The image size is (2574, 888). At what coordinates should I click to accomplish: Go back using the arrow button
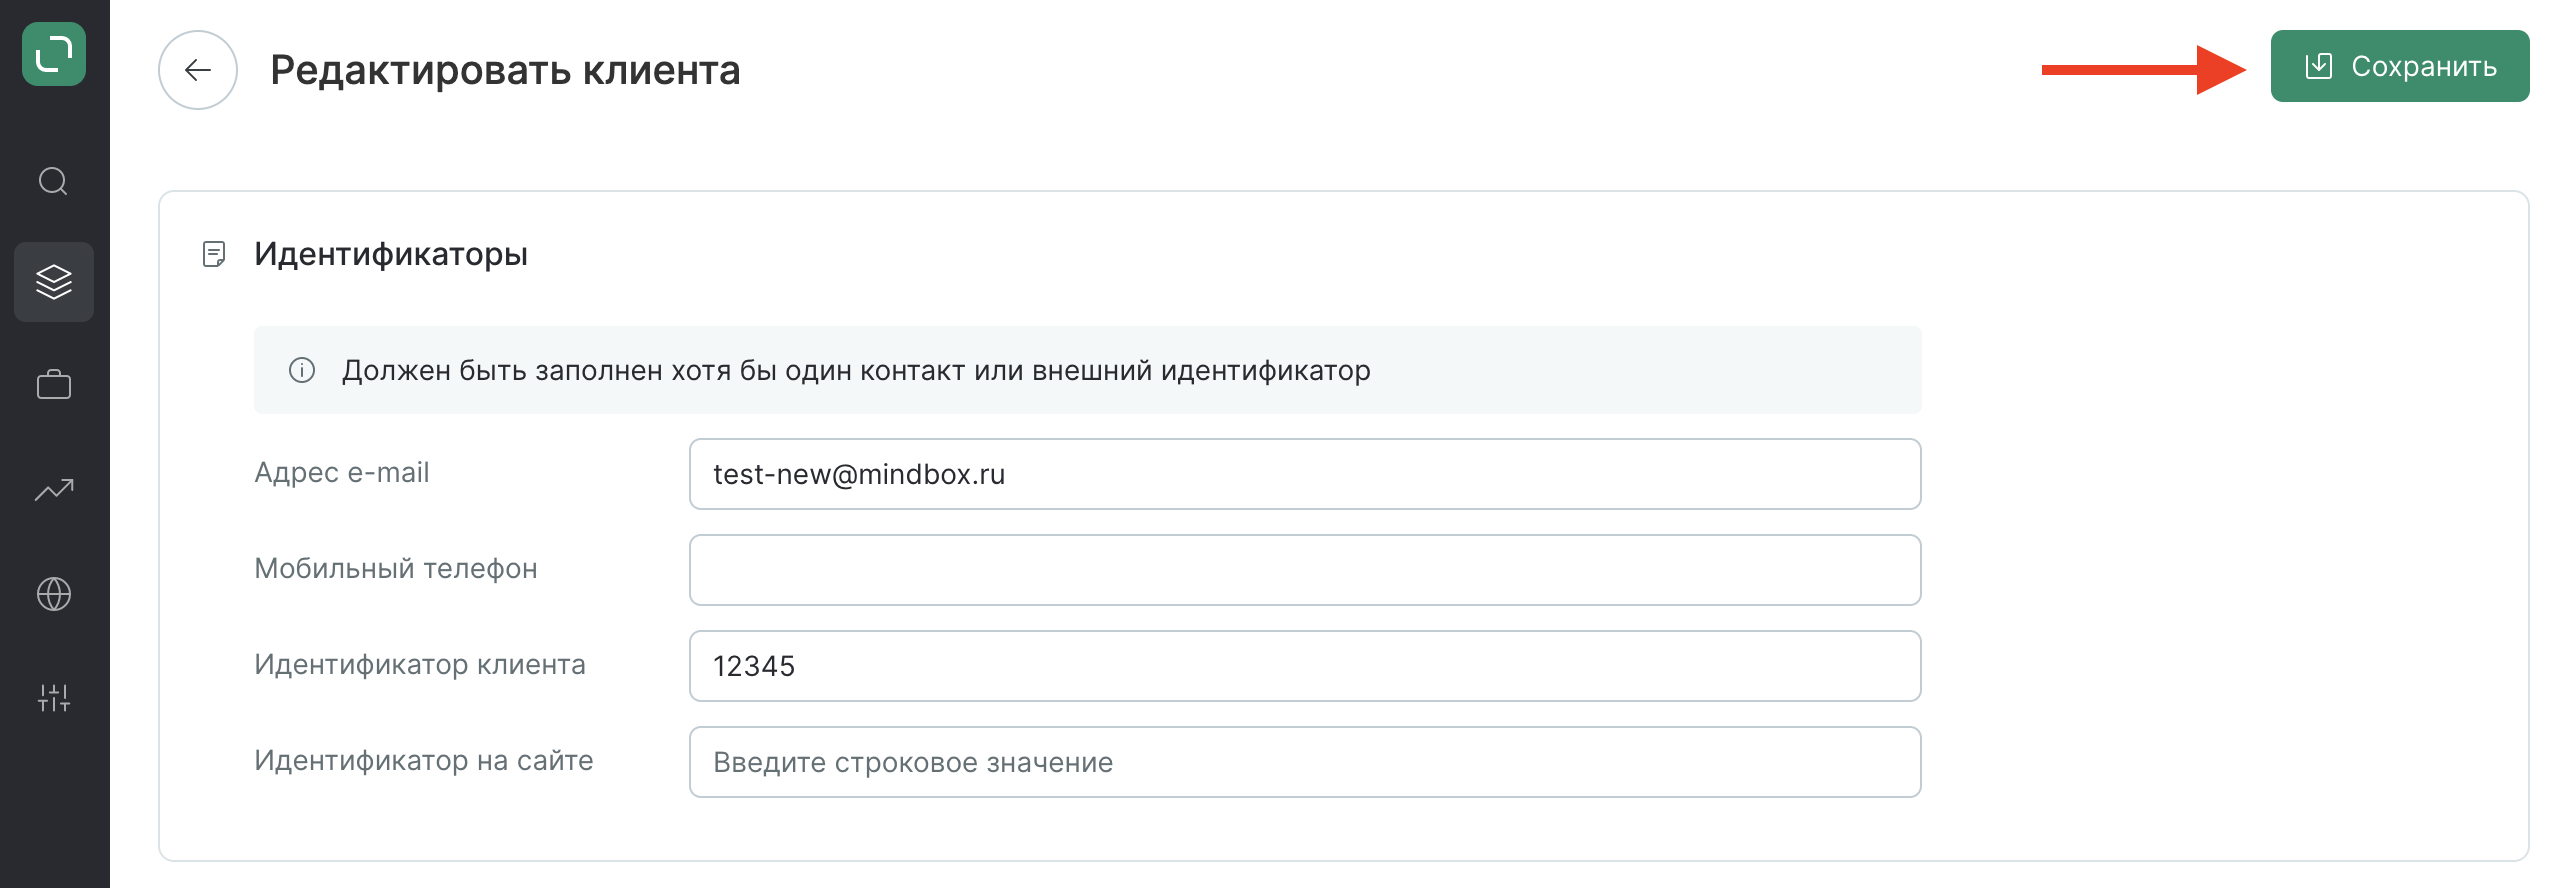tap(198, 70)
